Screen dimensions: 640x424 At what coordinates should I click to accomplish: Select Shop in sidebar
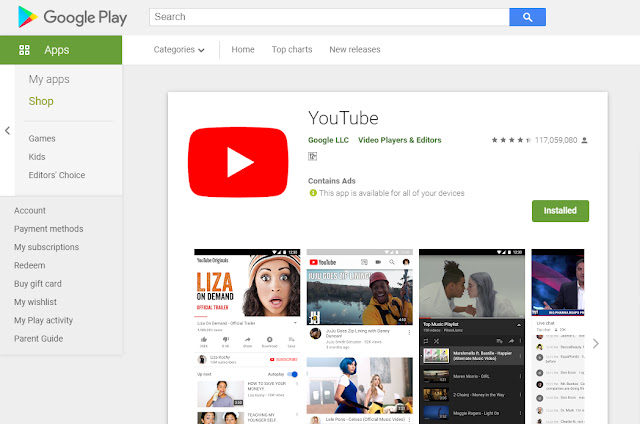pos(41,101)
